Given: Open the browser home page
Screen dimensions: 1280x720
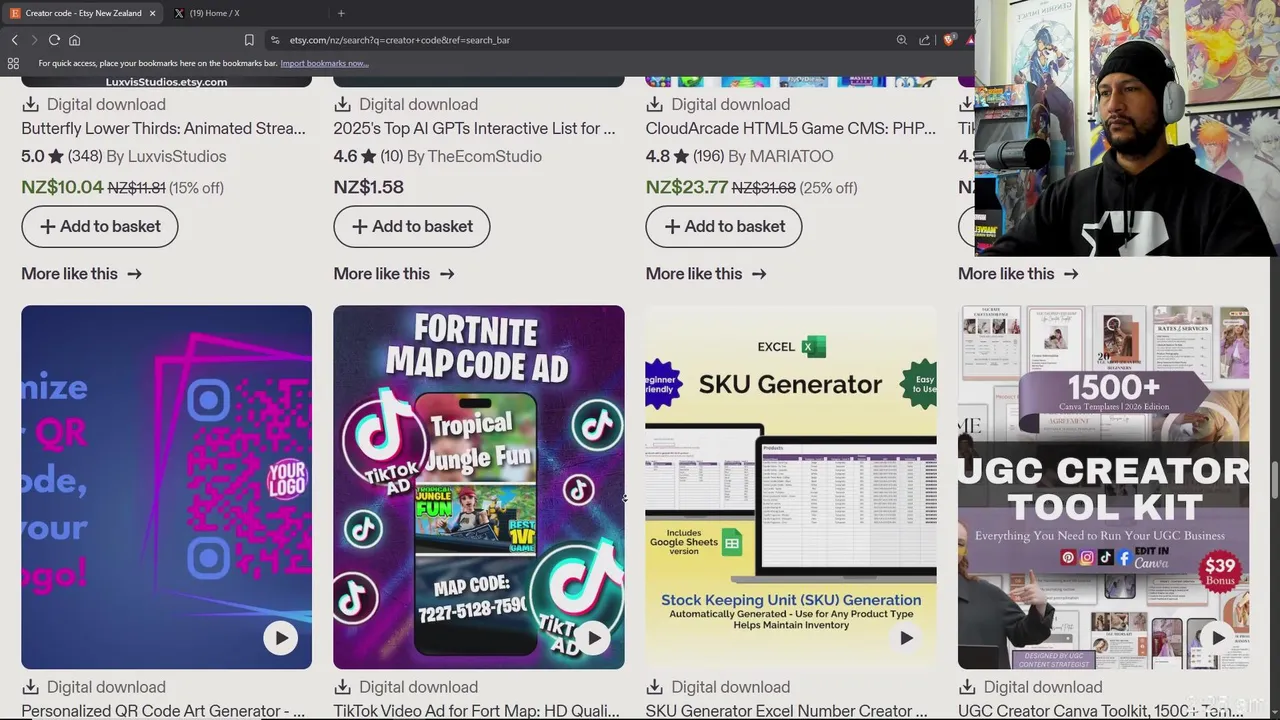Looking at the screenshot, I should tap(74, 40).
